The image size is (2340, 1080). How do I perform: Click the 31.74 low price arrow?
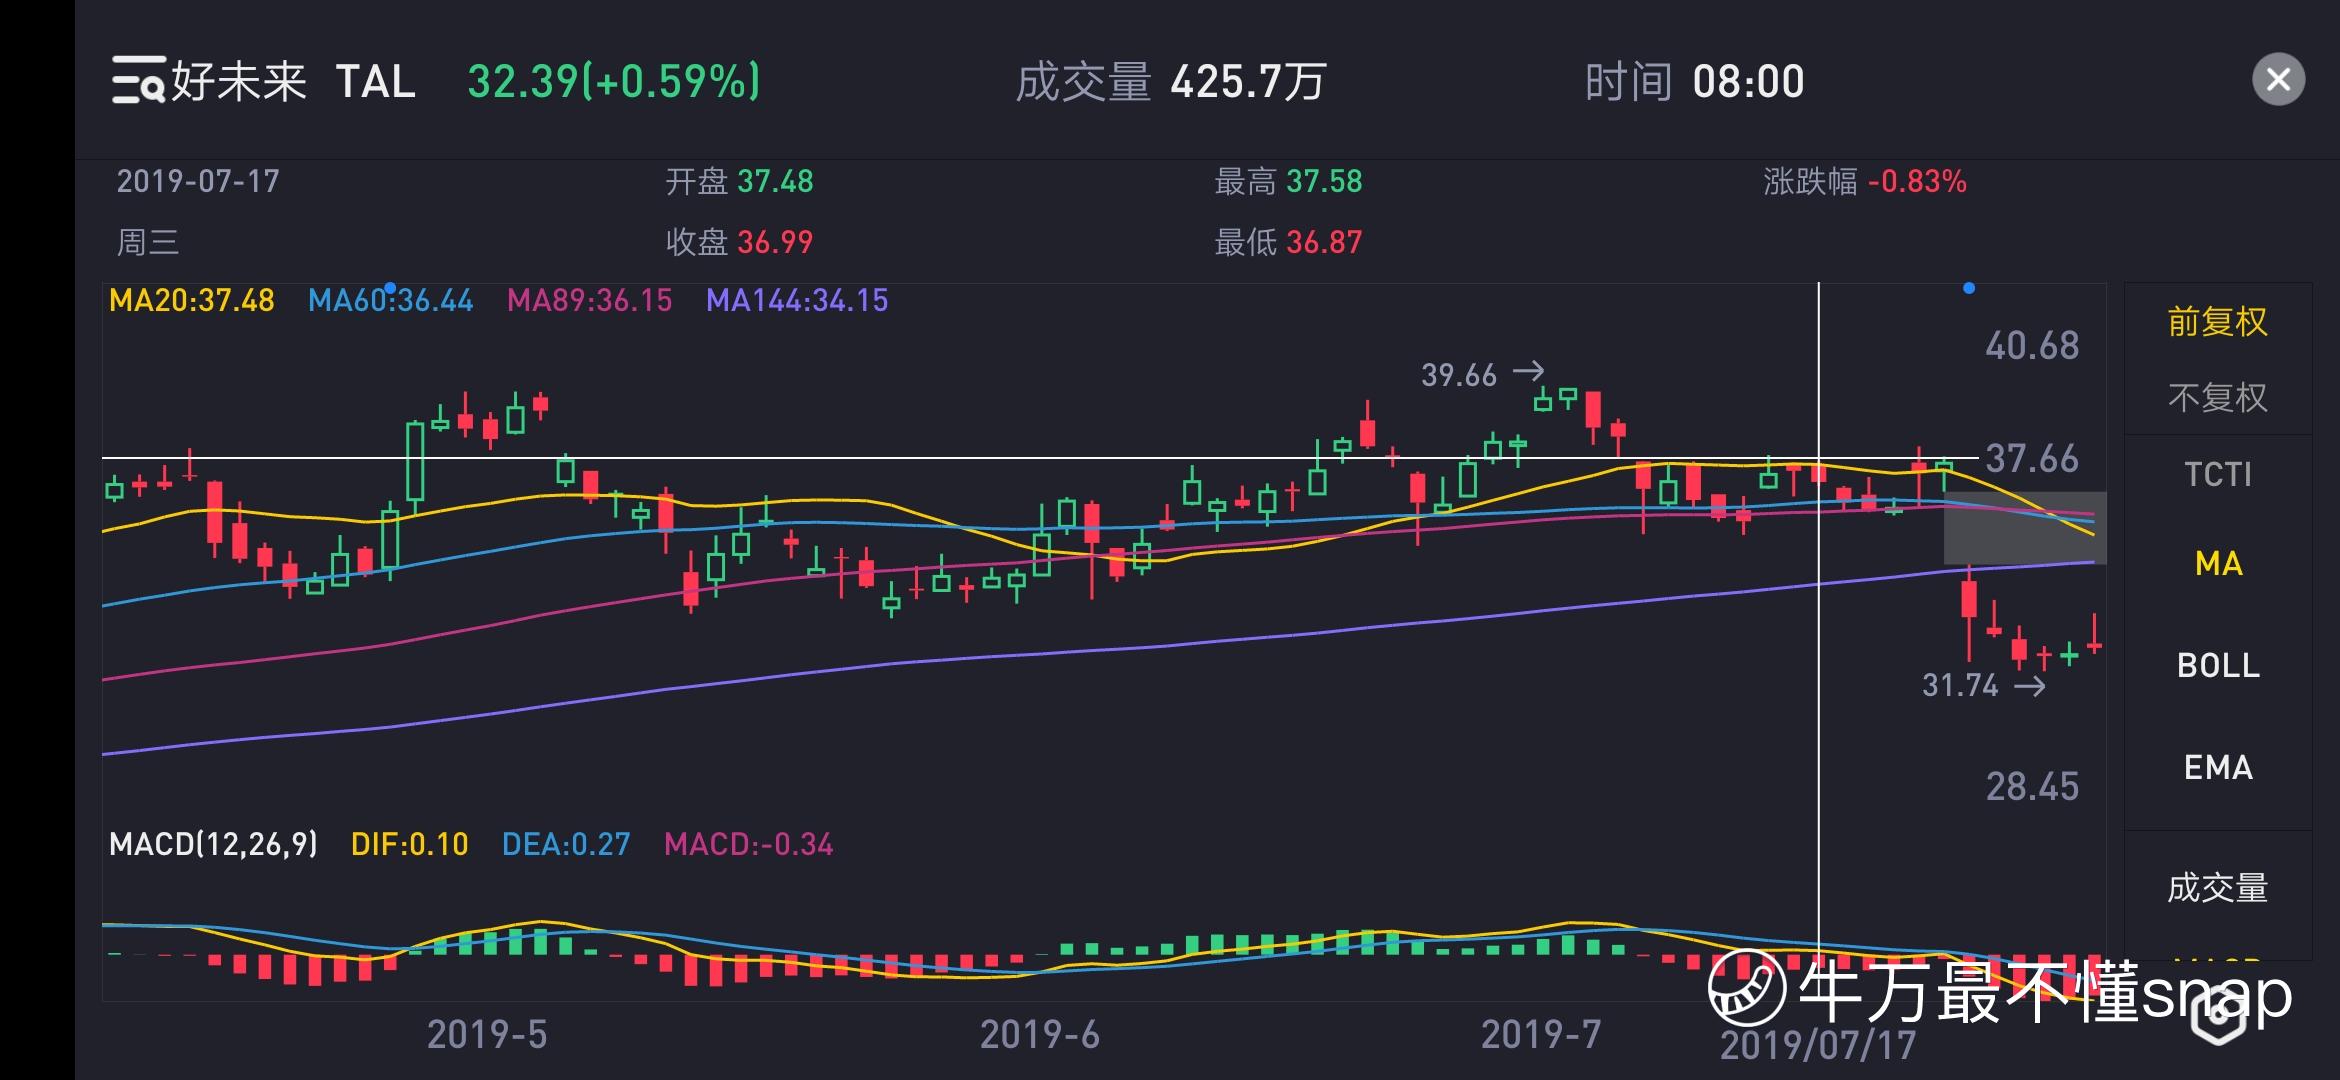pyautogui.click(x=2029, y=686)
